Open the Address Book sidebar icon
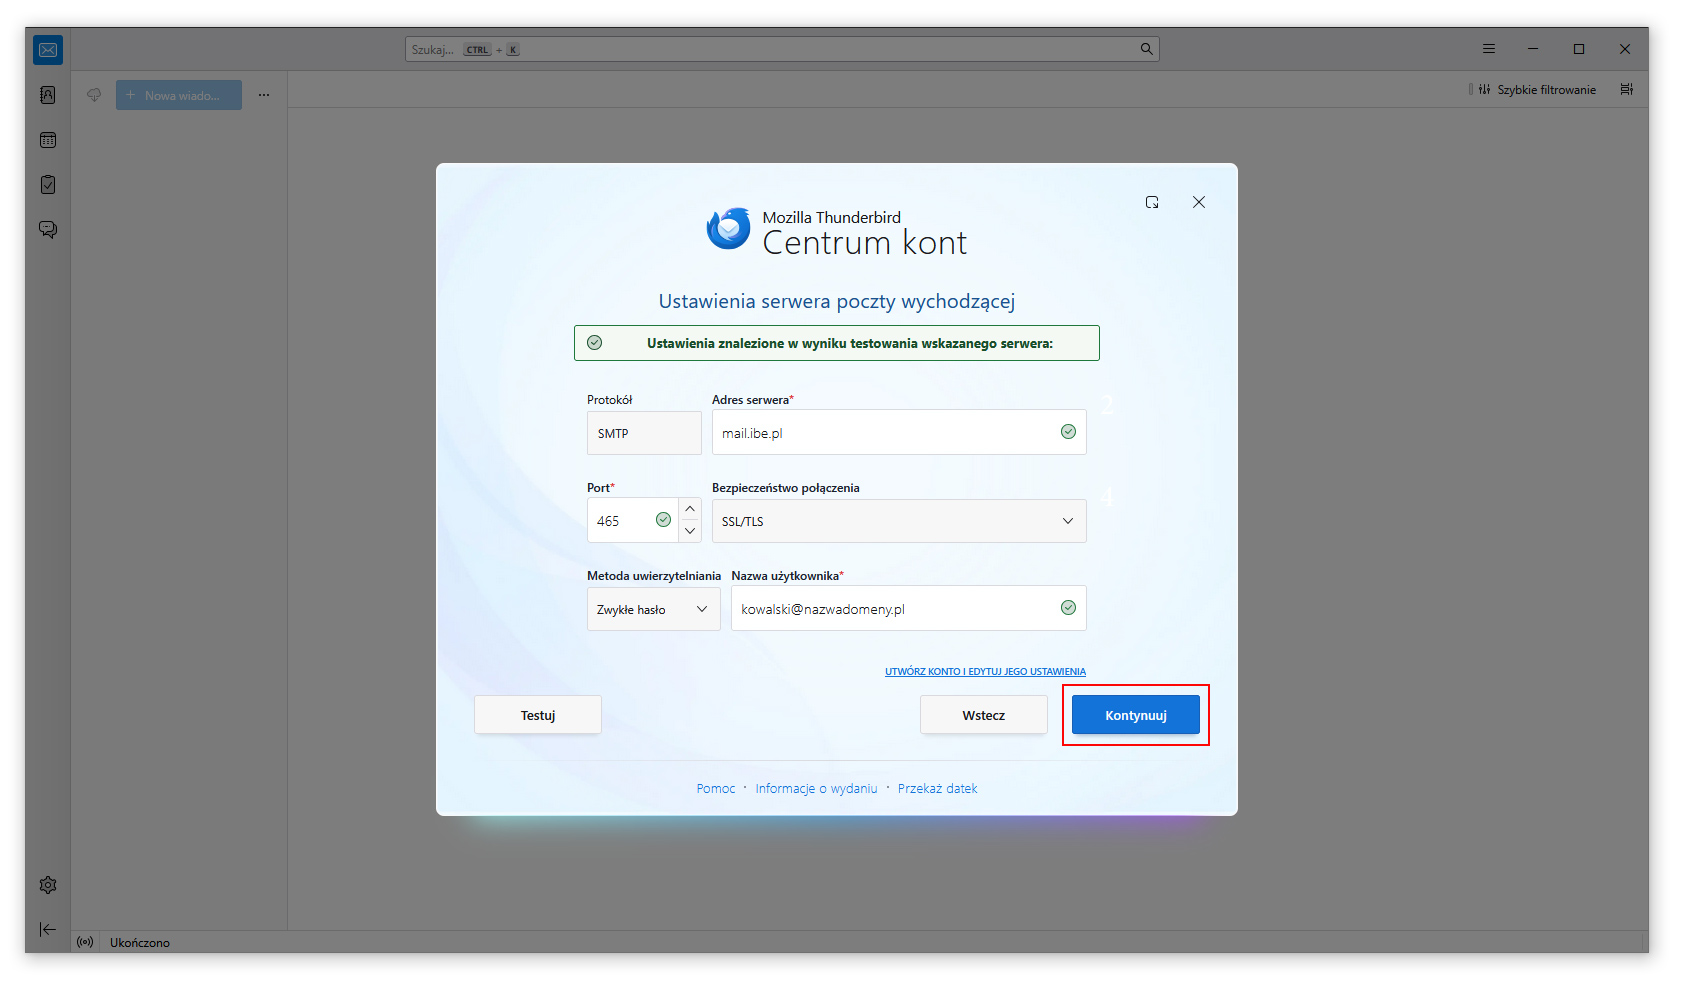Screen dimensions: 1685x983 click(x=48, y=95)
